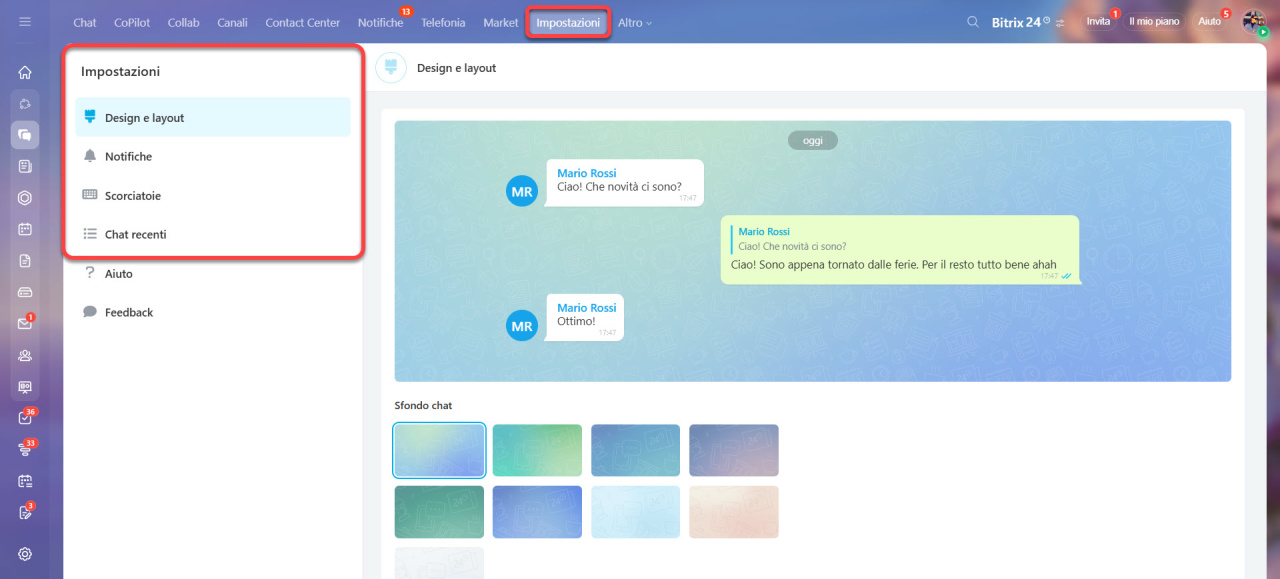Open Notifiche tab with badge 13

[381, 22]
